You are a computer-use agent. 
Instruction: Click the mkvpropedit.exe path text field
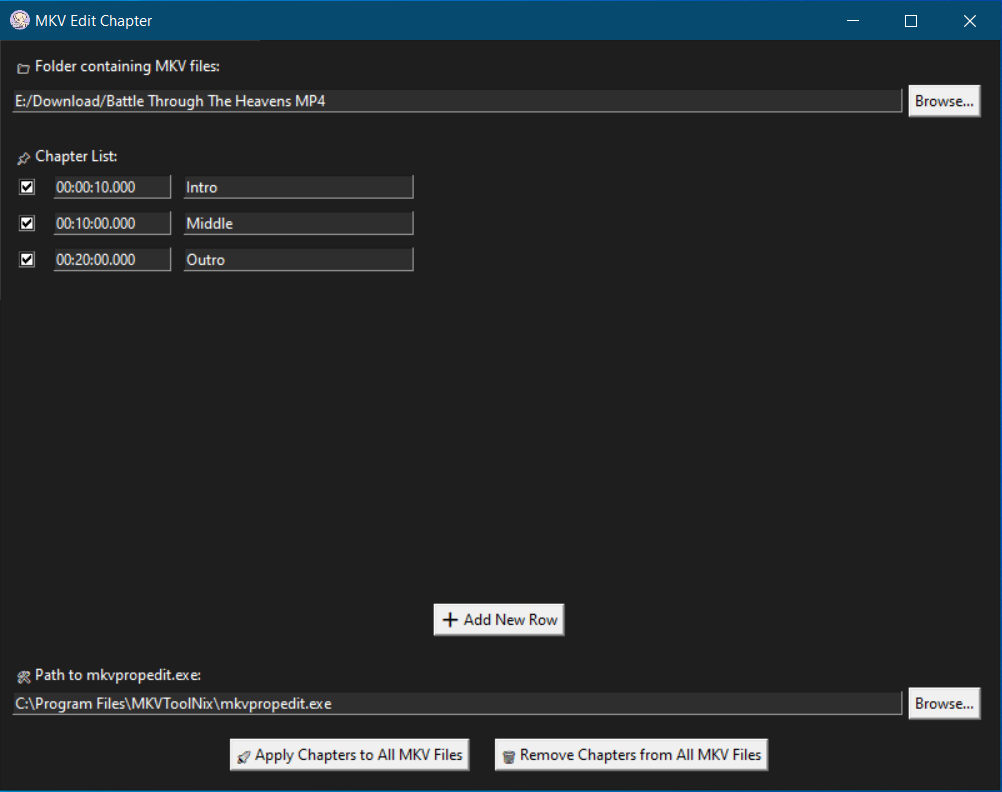[457, 703]
